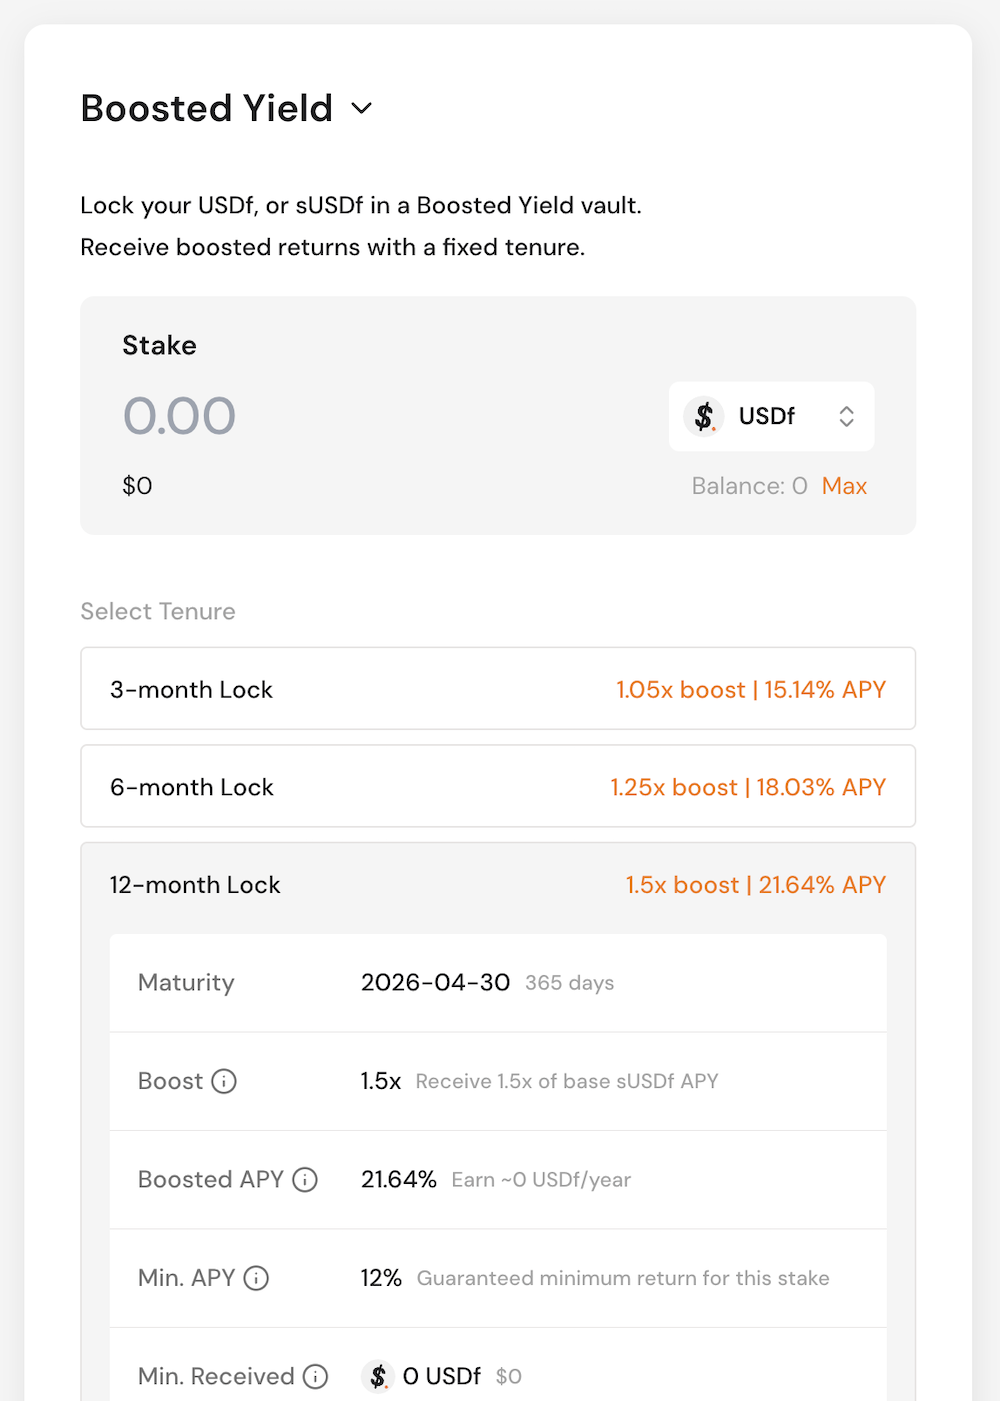The image size is (1000, 1401).
Task: Click the 21.64% Boosted APY value
Action: [398, 1180]
